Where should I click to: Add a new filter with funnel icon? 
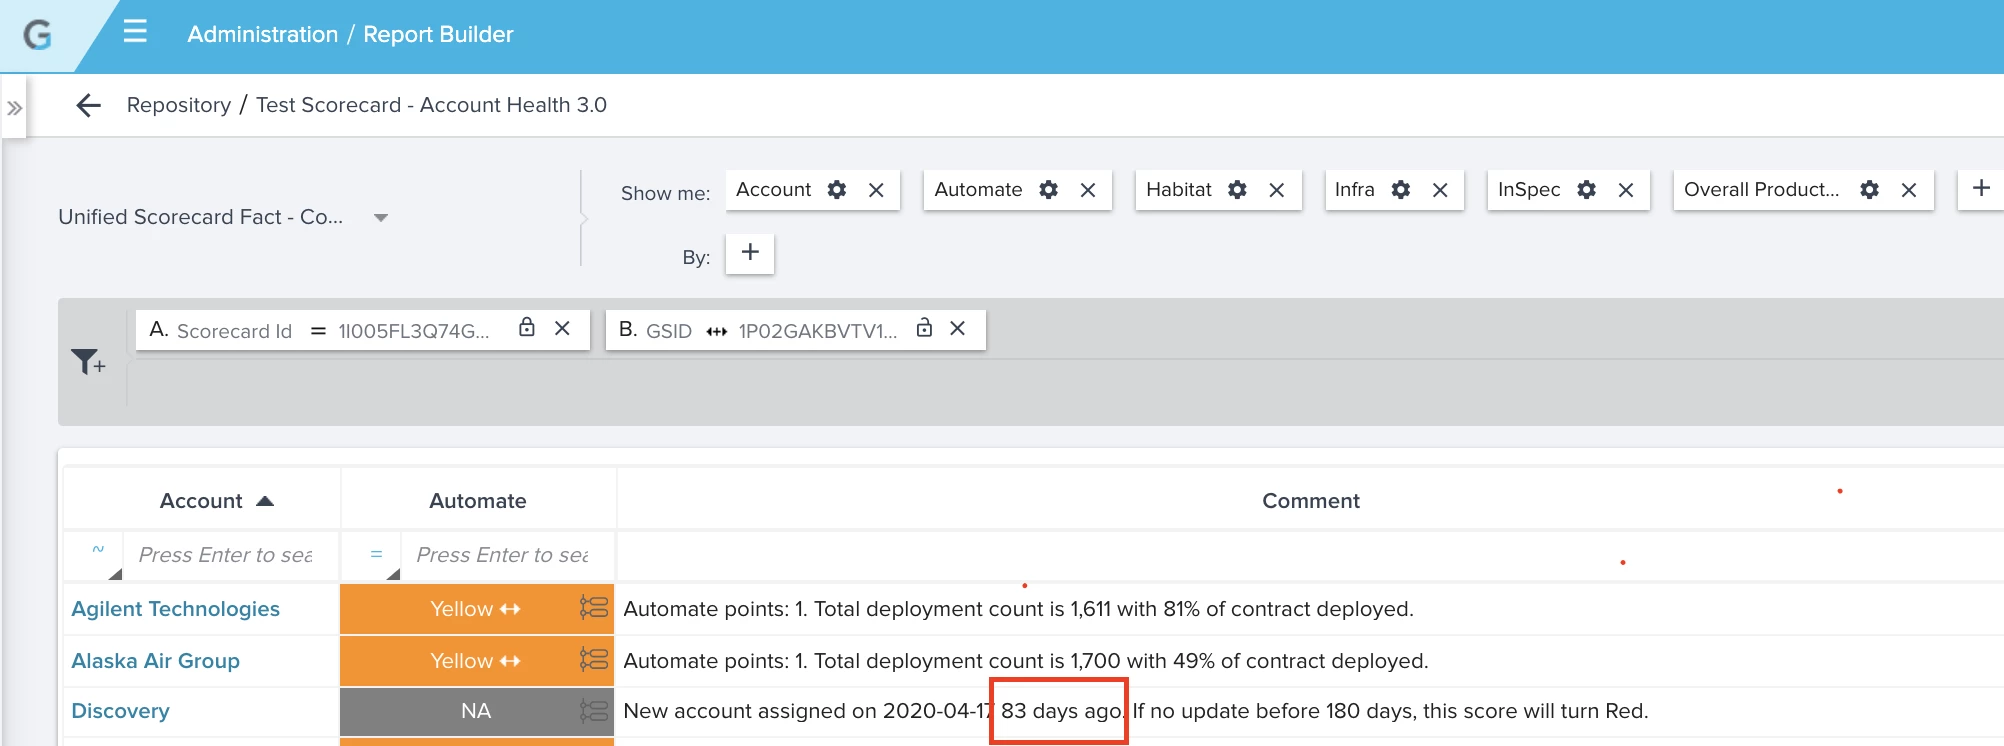point(88,362)
